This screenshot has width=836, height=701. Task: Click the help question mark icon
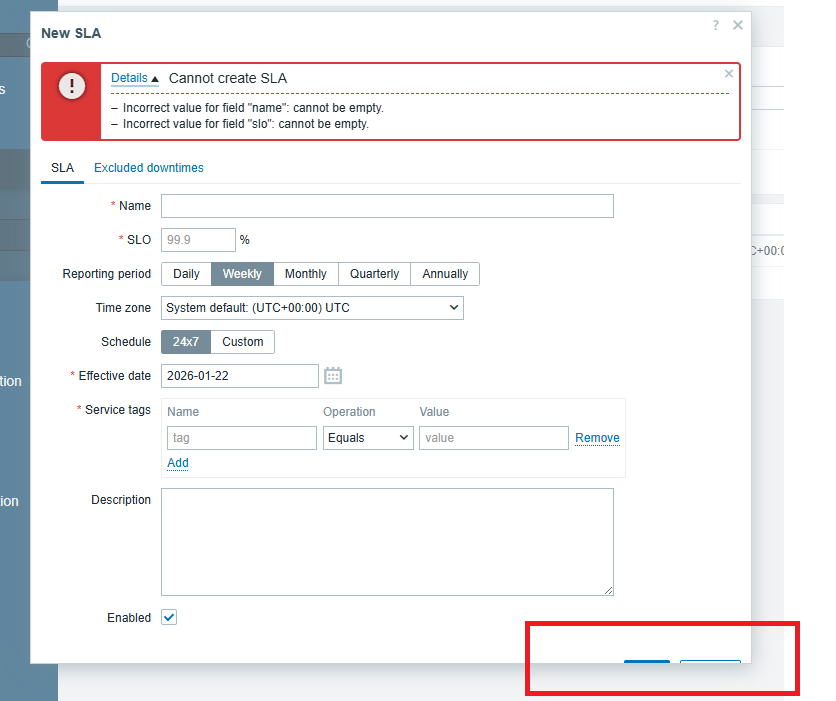pyautogui.click(x=715, y=26)
